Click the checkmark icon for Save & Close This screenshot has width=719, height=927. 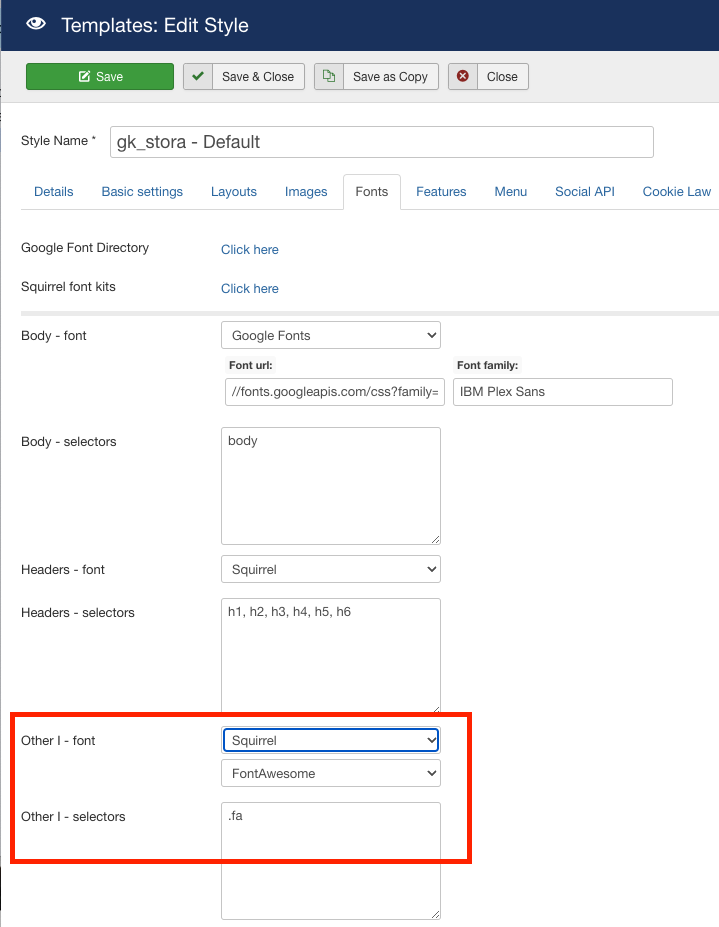(x=198, y=77)
